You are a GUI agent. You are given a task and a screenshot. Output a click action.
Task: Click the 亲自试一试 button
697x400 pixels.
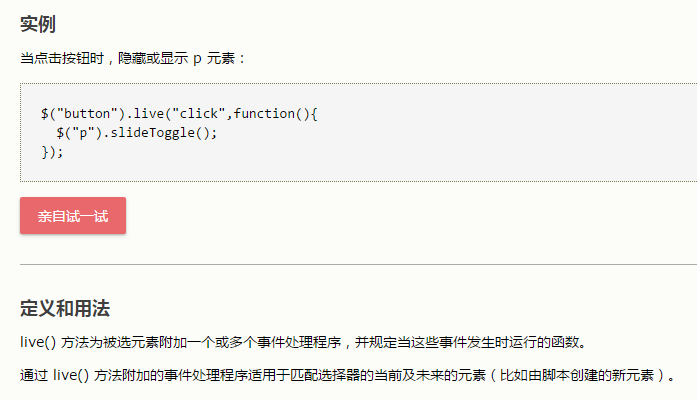click(73, 216)
